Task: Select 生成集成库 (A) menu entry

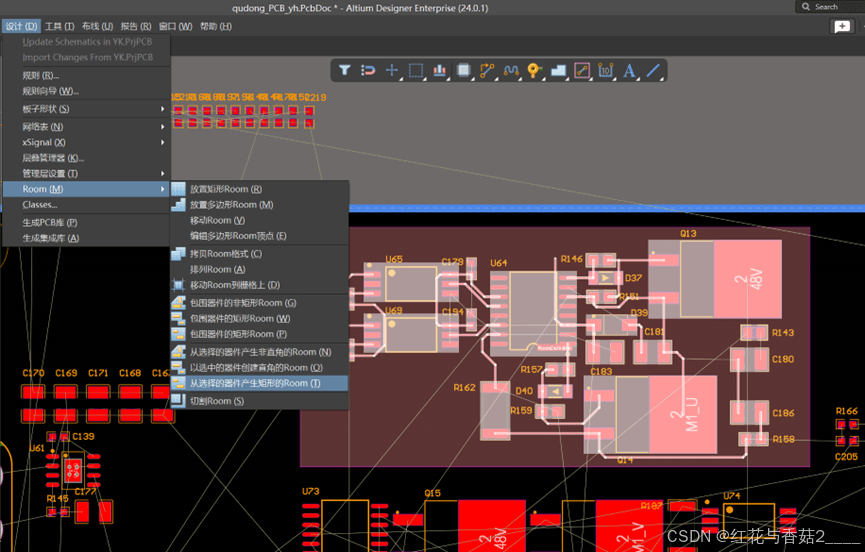Action: [87, 238]
